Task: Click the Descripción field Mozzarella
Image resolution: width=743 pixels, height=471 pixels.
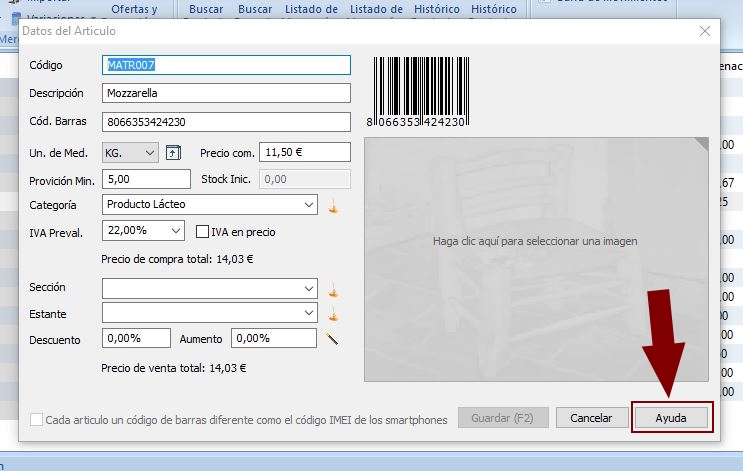Action: point(227,93)
